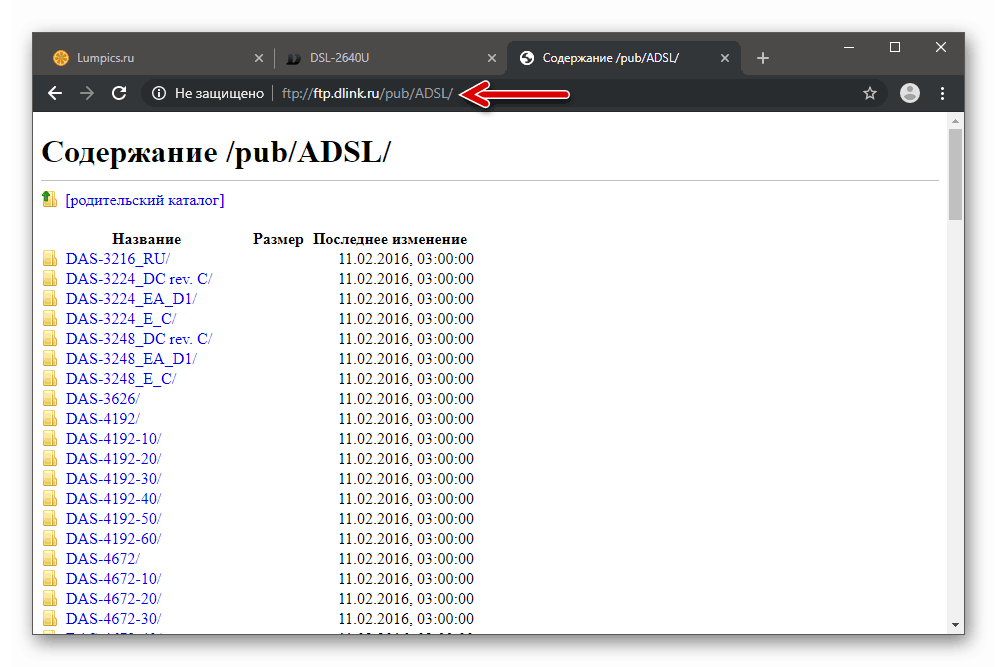Open the Chrome three-dot menu
Screen dimensions: 997x667
coord(942,93)
